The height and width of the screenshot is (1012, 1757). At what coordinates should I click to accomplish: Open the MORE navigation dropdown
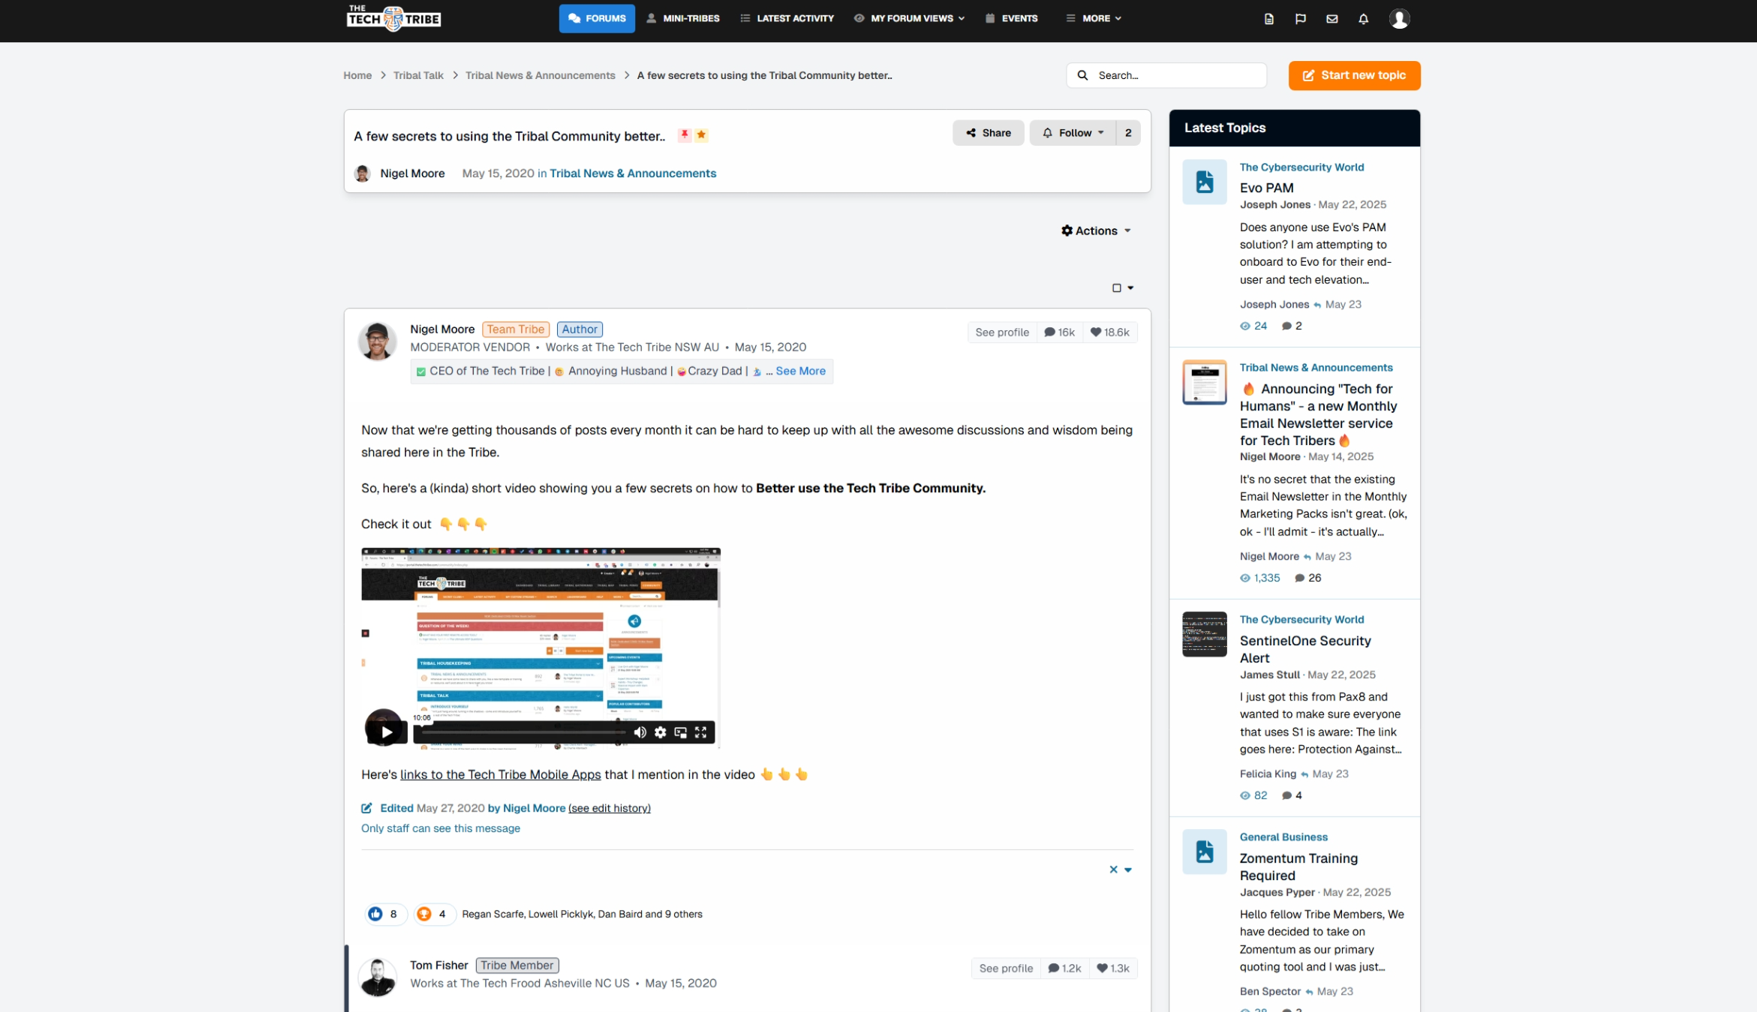(x=1093, y=18)
